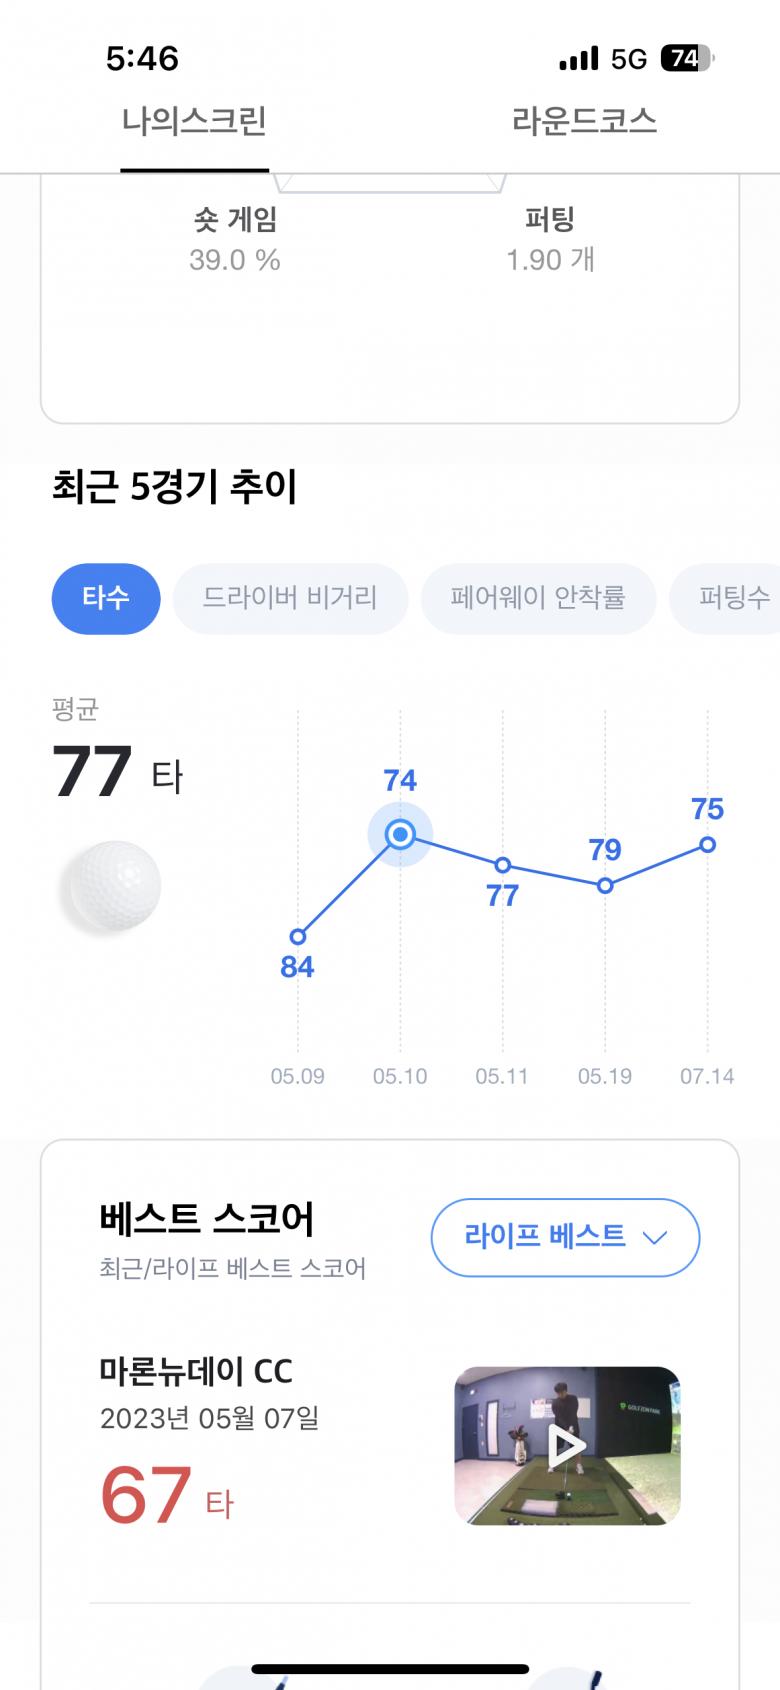Tap the 84 score data point

[298, 937]
